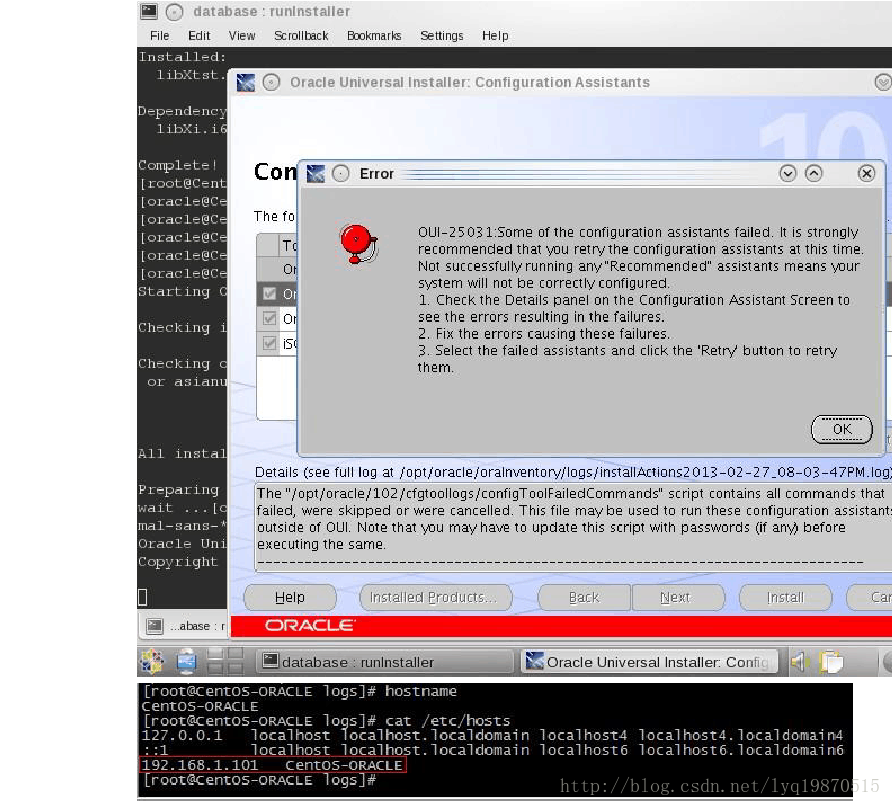Click '127.0.0.1' text in hosts output
Viewport: 892px width, 806px height.
[x=181, y=735]
